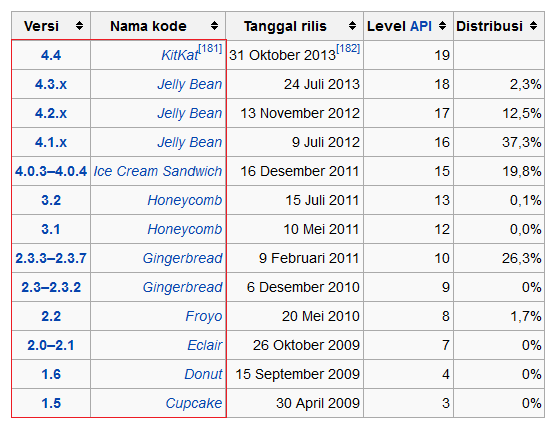553x426 pixels.
Task: Click the 37,3% distribution value
Action: pos(522,142)
